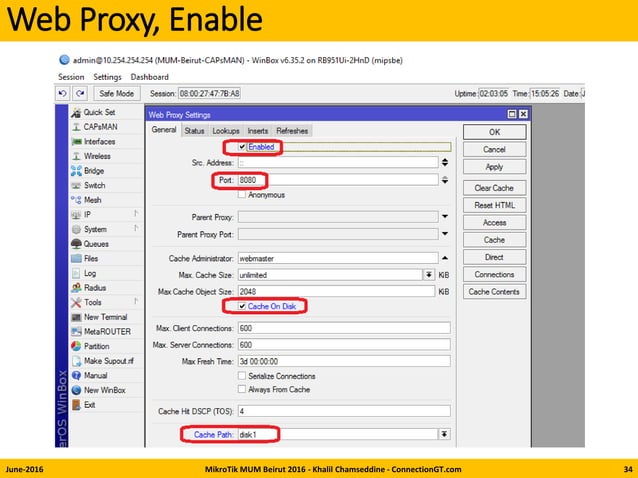This screenshot has height=478, width=638.
Task: Open the Mesh sidebar icon
Action: (x=76, y=200)
